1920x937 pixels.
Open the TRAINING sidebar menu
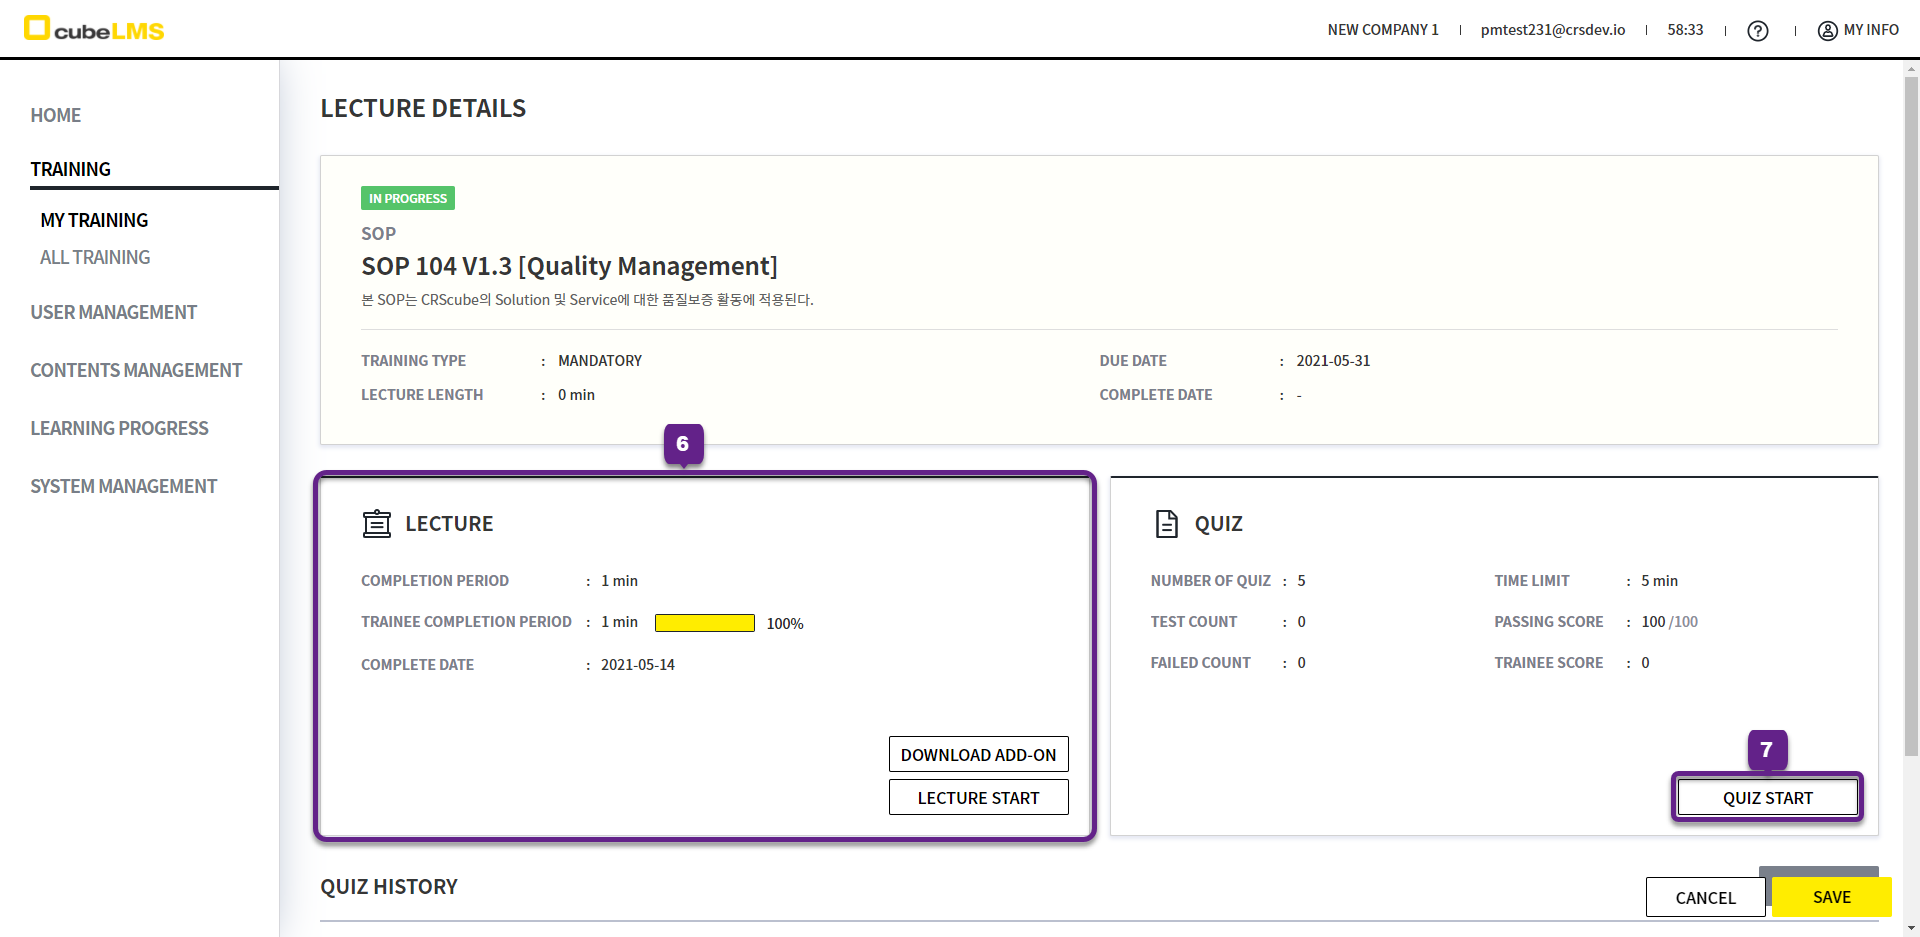click(71, 169)
